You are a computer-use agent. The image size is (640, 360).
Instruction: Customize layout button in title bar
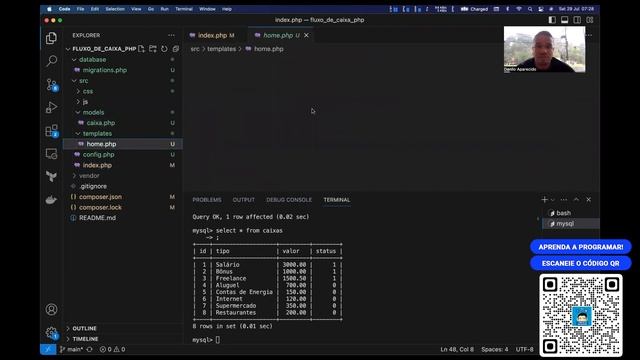click(590, 20)
